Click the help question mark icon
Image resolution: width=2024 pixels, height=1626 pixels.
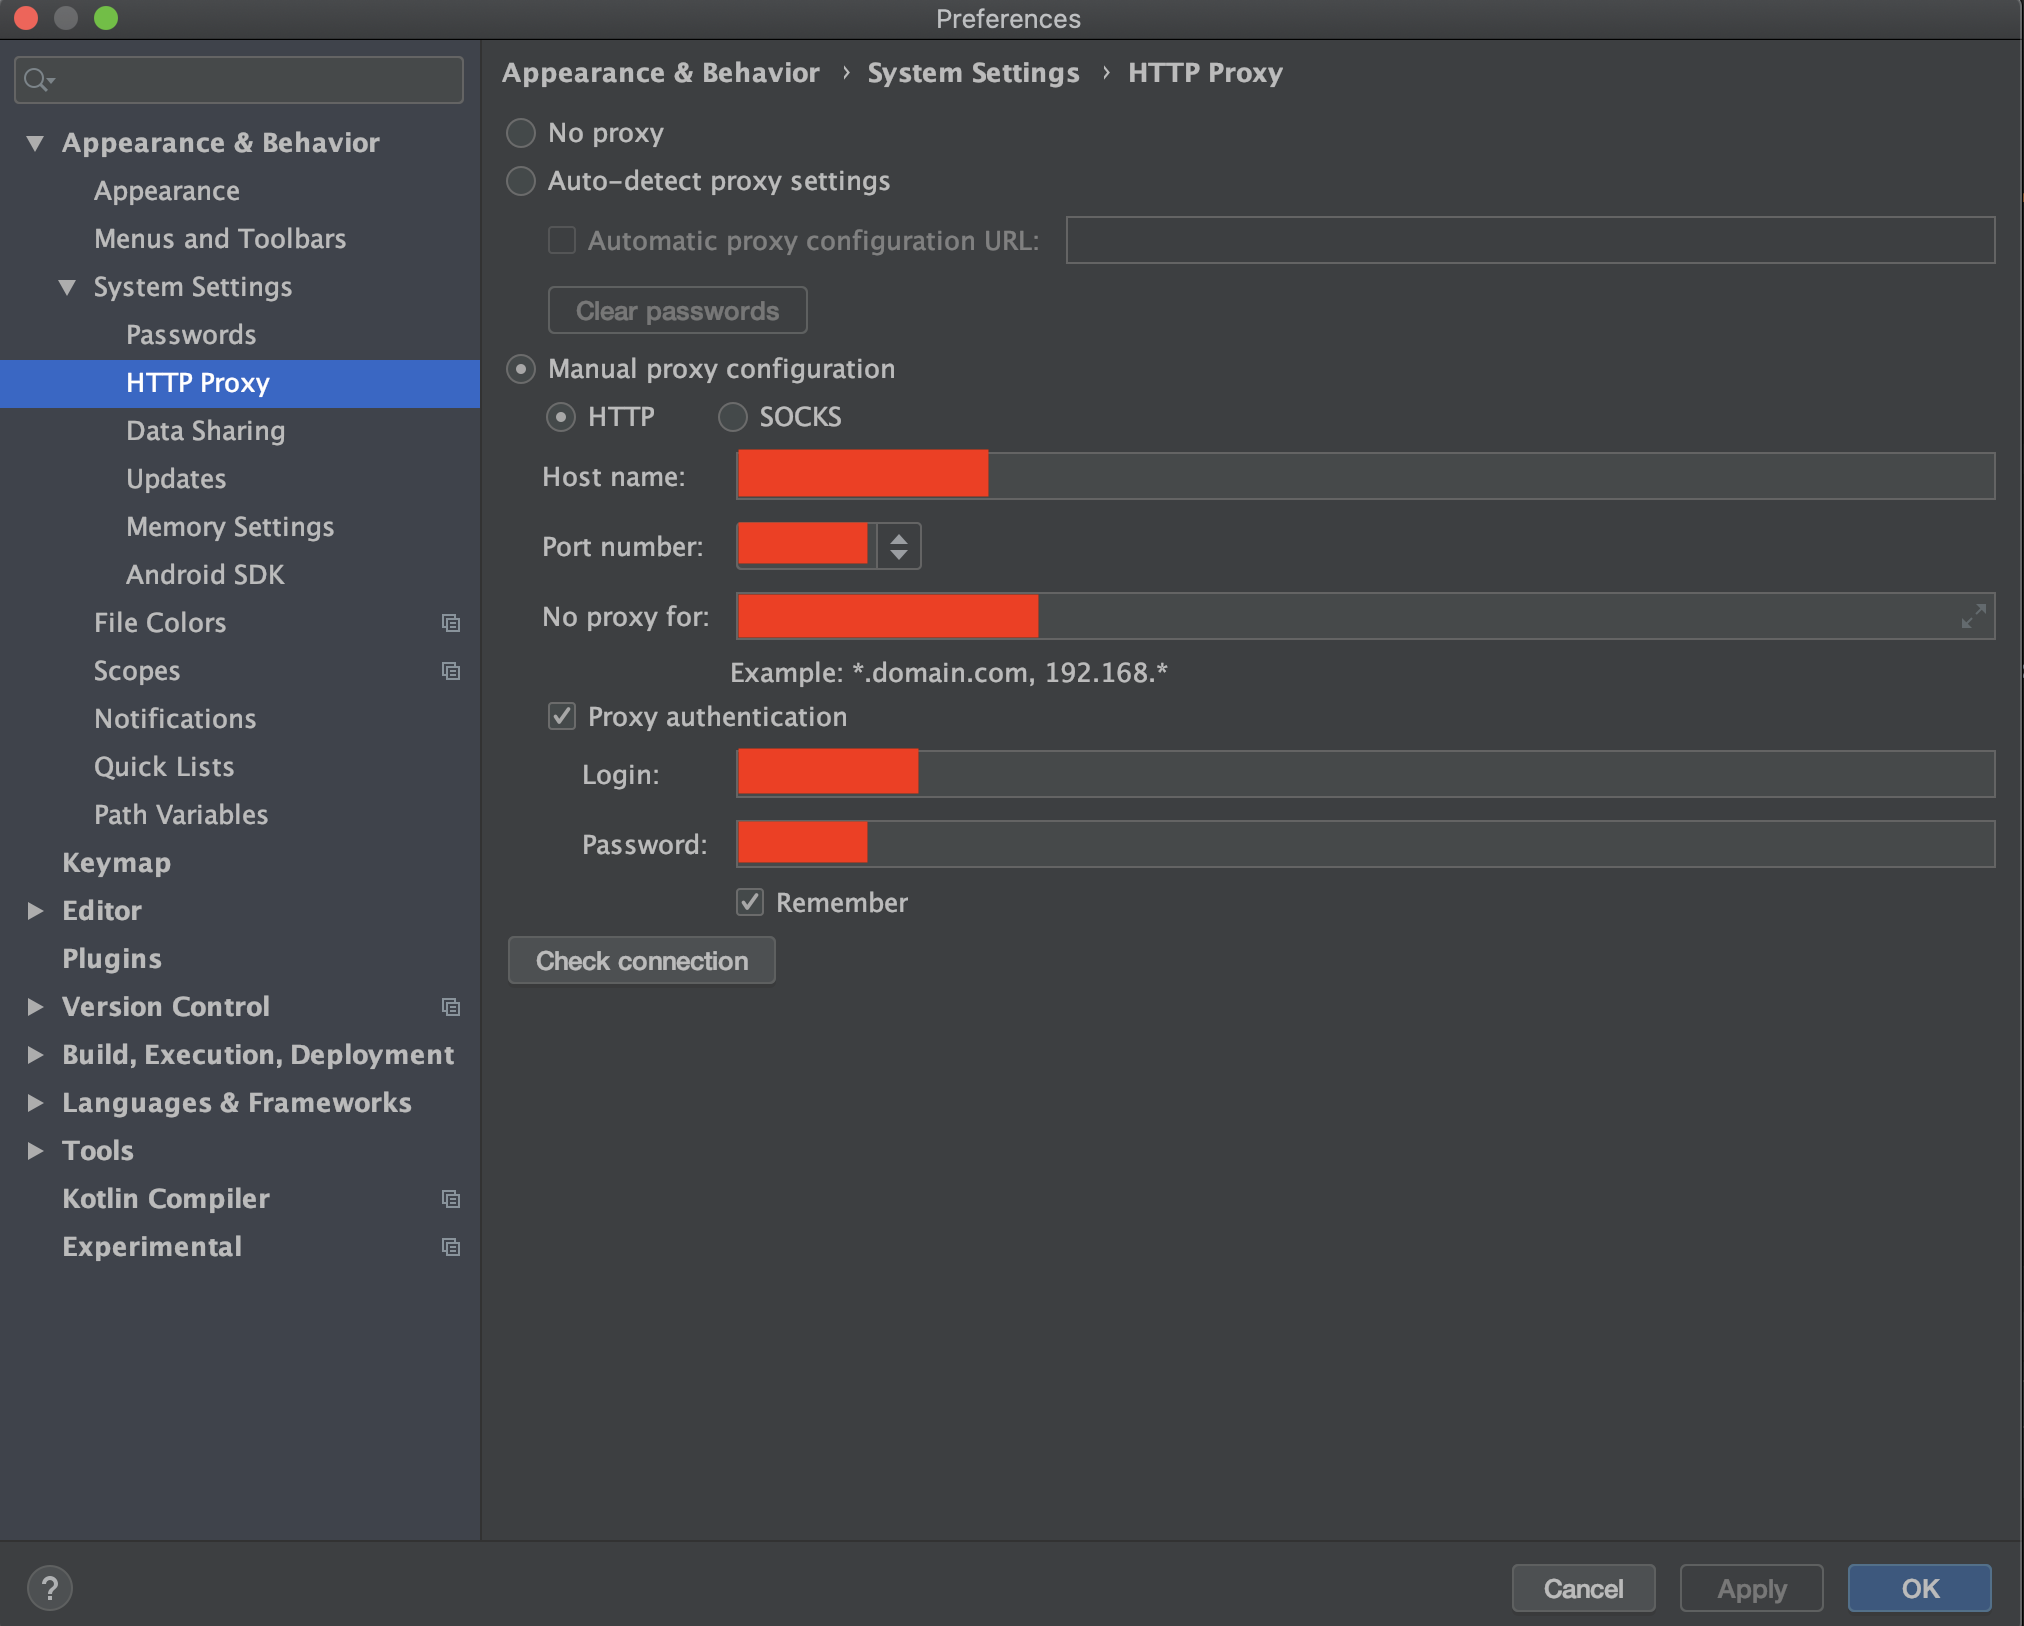coord(50,1587)
